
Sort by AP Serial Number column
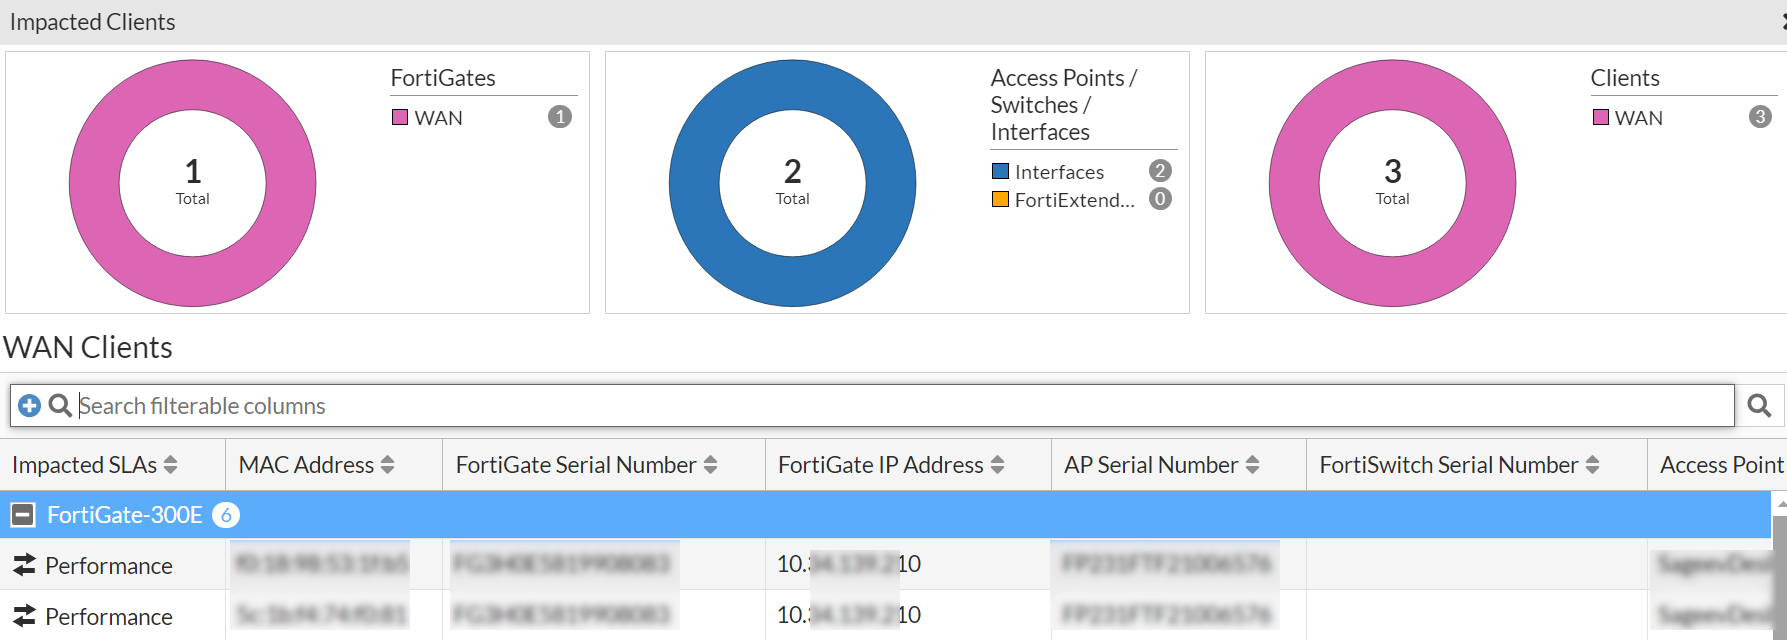[1252, 465]
